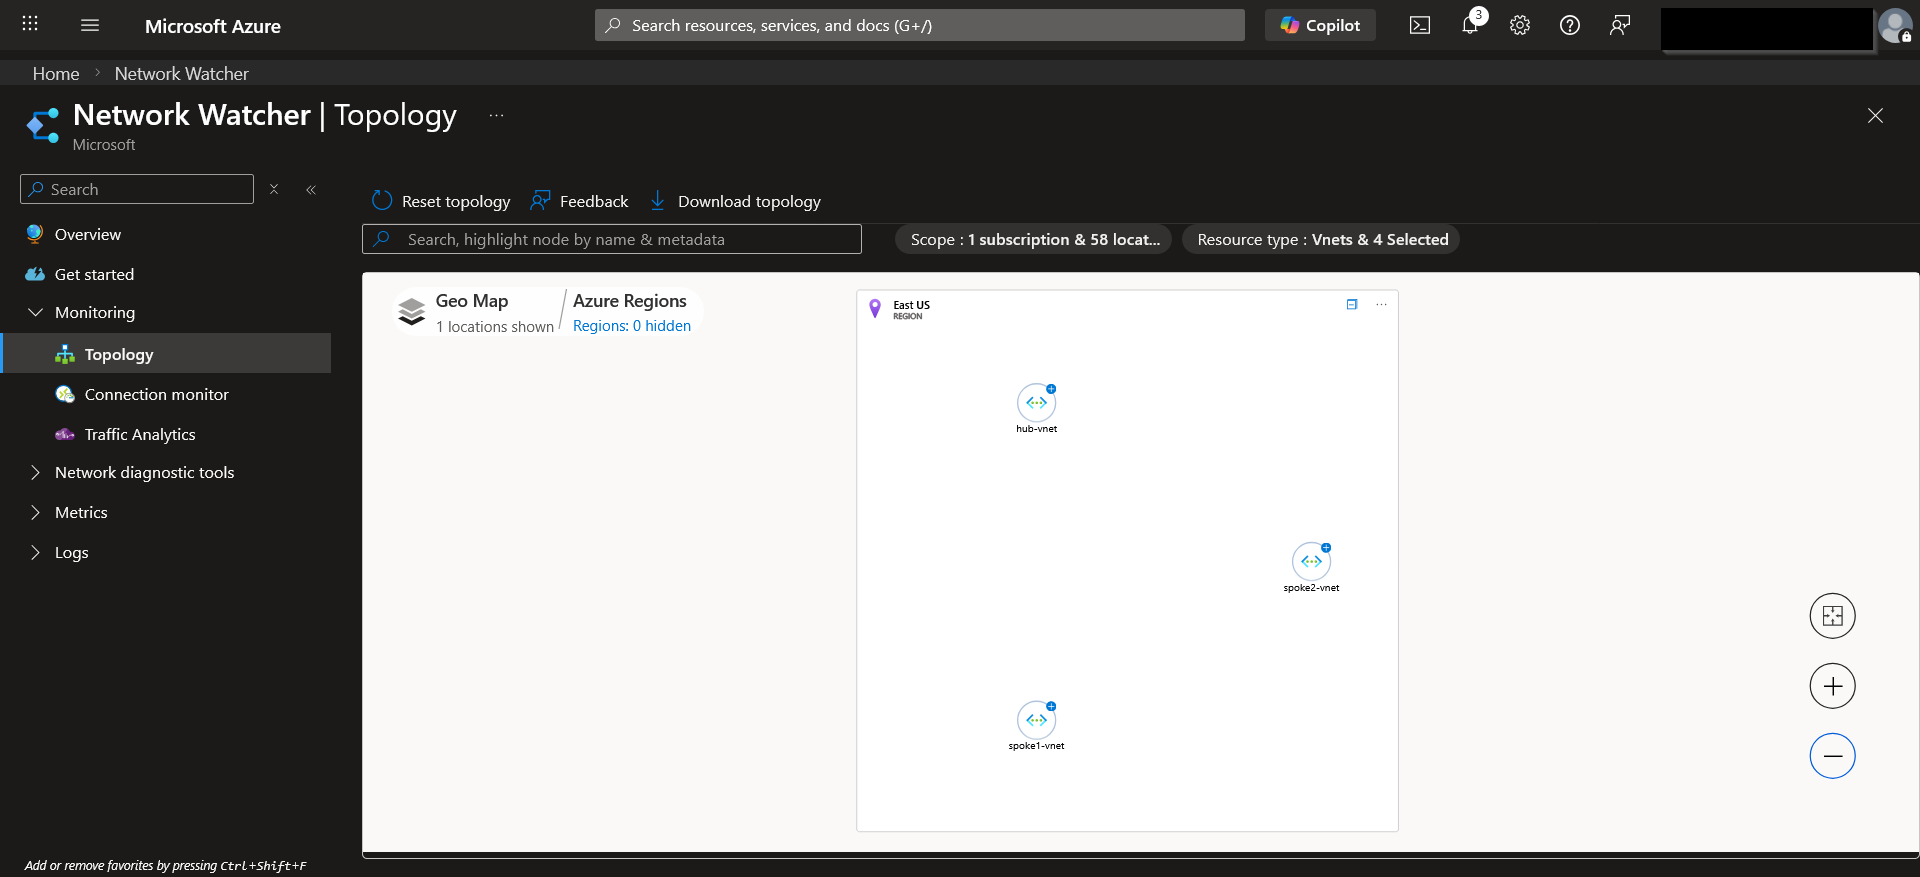Click the fit-to-screen topology button
Image resolution: width=1920 pixels, height=877 pixels.
(x=1832, y=616)
